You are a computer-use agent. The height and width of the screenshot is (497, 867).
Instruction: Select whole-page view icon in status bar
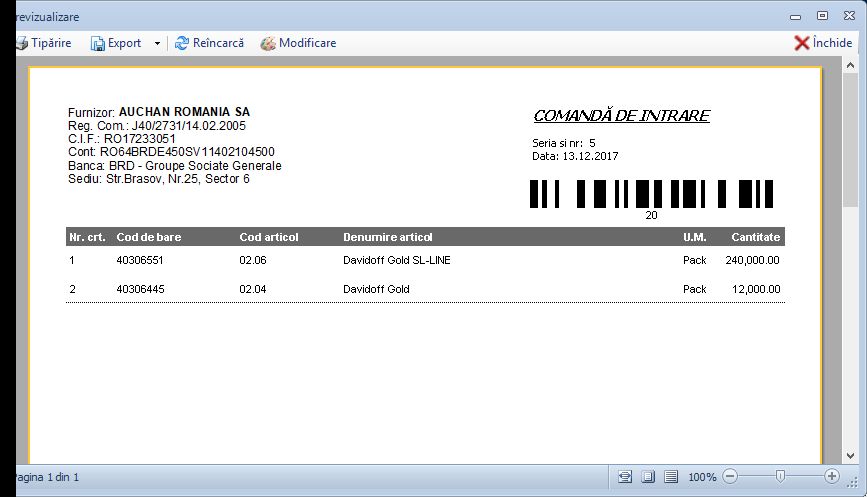click(x=648, y=477)
